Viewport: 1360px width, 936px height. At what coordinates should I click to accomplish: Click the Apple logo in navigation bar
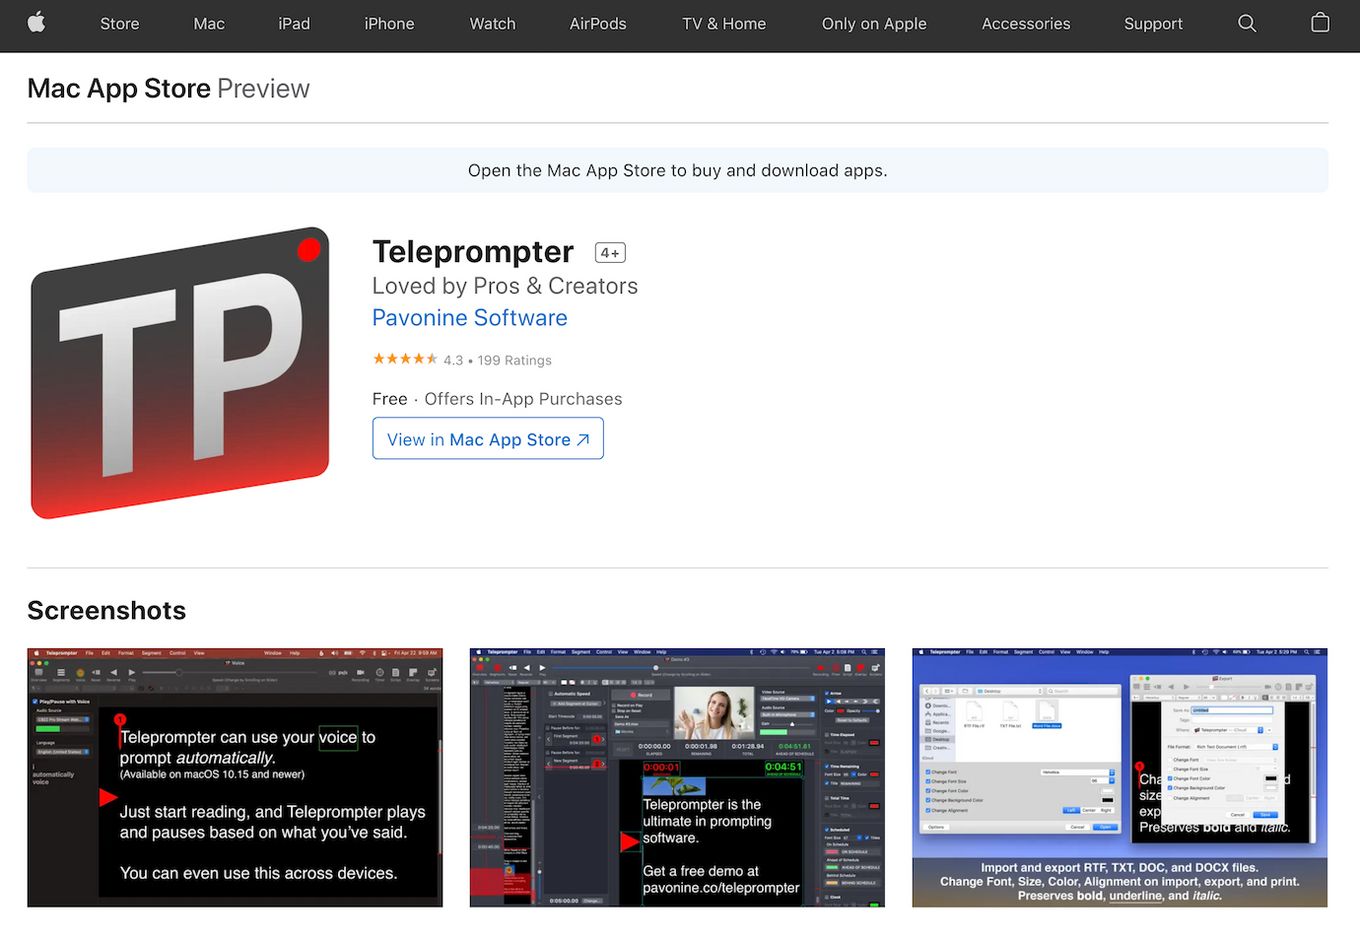click(36, 23)
